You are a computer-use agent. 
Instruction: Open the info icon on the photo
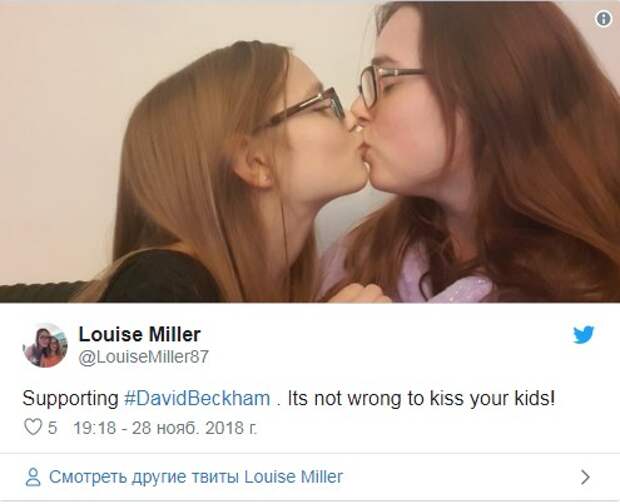pyautogui.click(x=603, y=19)
